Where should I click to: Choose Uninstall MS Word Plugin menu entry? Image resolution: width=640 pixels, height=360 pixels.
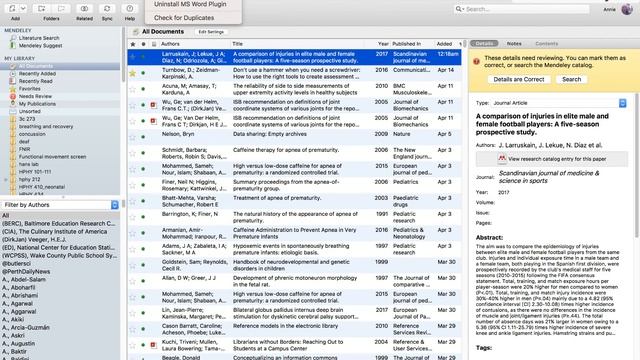190,4
